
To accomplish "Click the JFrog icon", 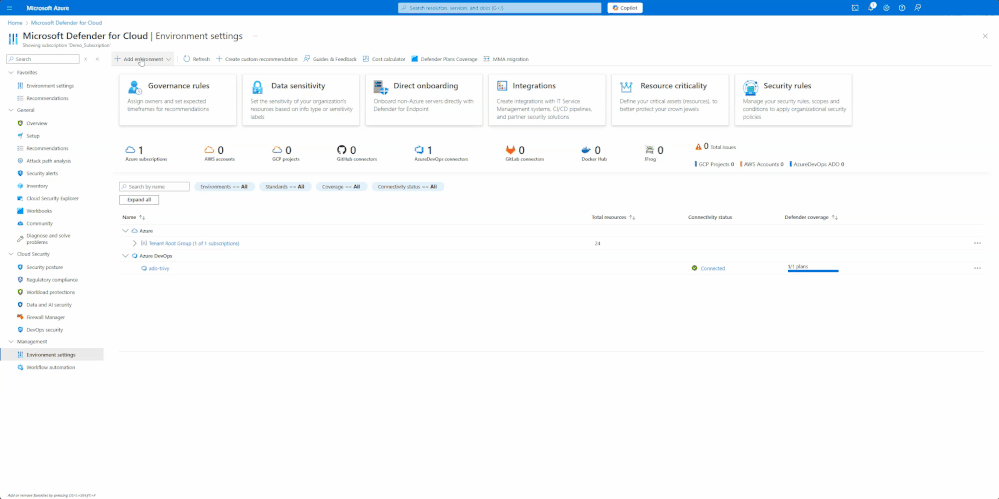I will 650,150.
